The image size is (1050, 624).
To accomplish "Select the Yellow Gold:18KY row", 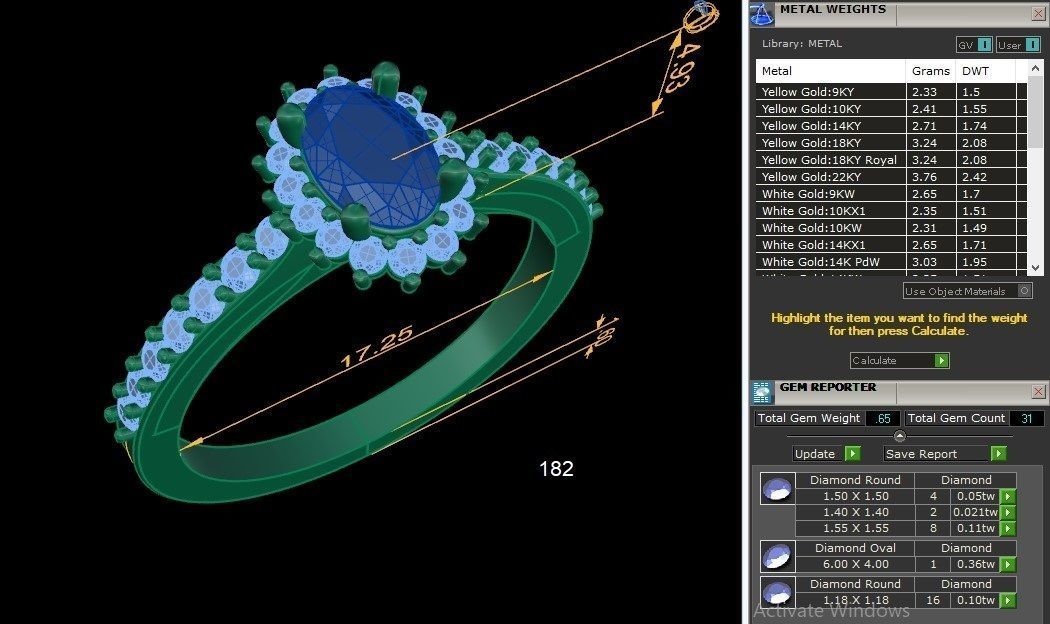I will [891, 143].
